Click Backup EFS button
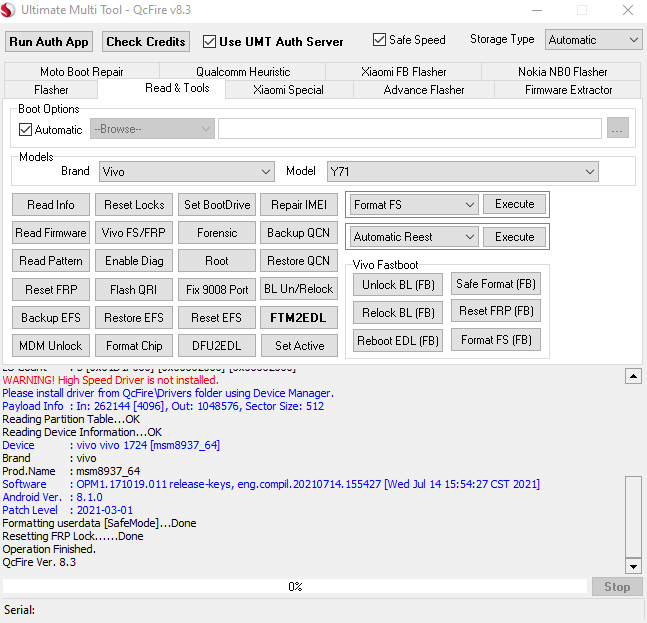This screenshot has width=647, height=623. pyautogui.click(x=51, y=318)
